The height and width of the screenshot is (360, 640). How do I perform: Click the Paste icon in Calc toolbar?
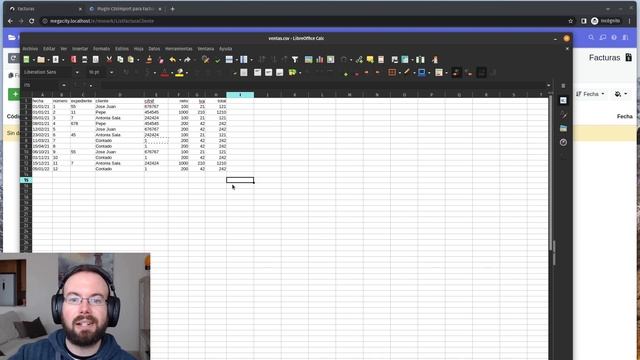131,60
